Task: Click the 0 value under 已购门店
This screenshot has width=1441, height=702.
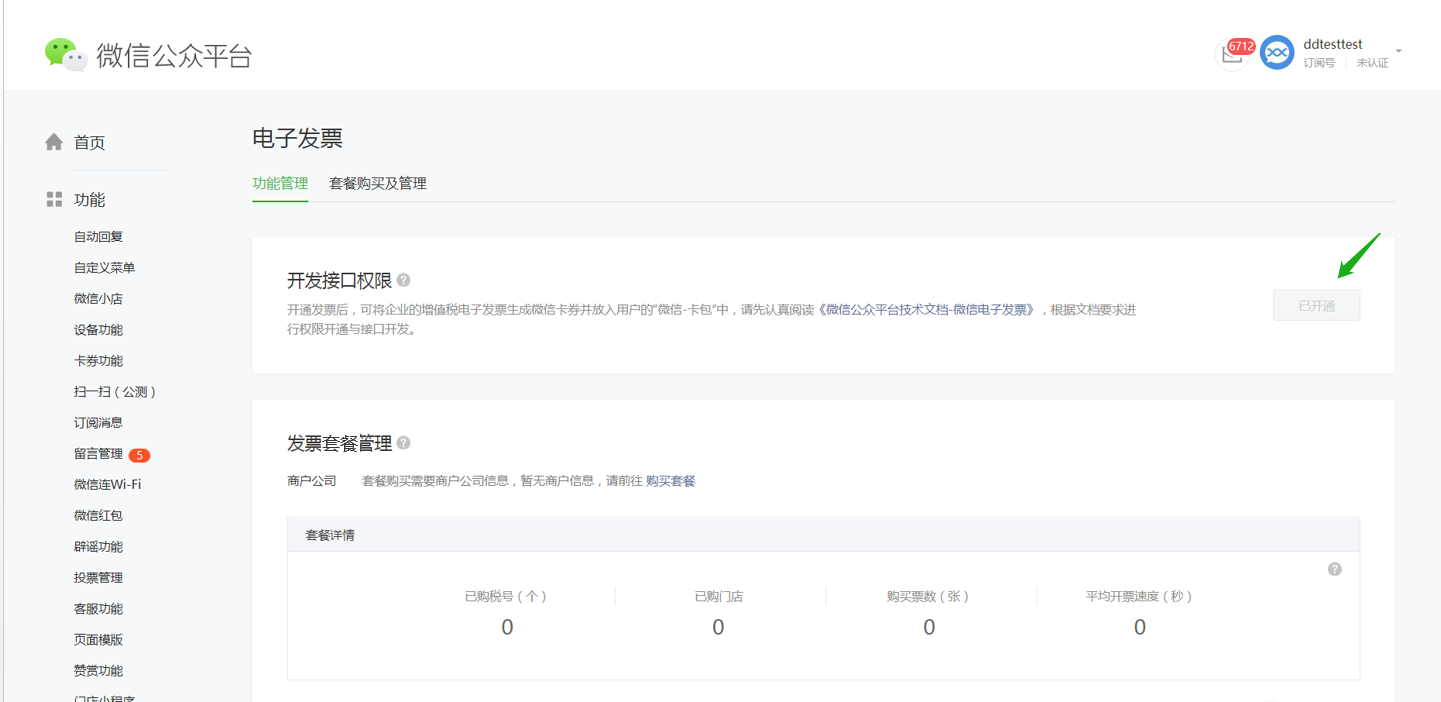Action: click(718, 628)
